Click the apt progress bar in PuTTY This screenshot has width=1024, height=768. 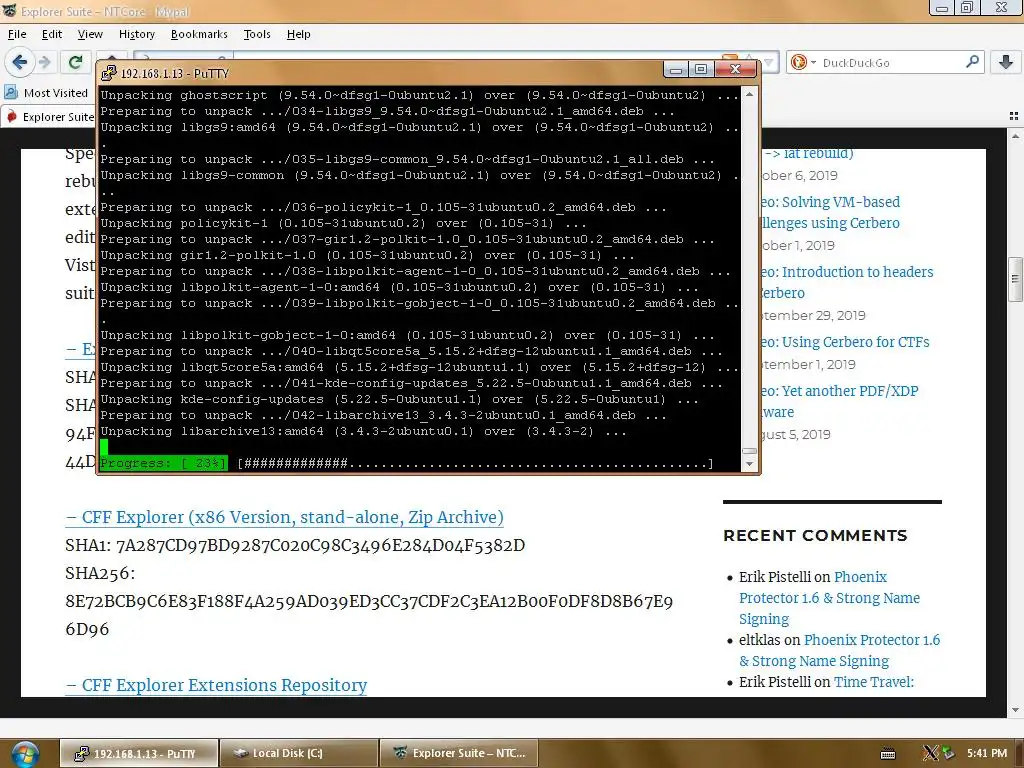coord(475,463)
